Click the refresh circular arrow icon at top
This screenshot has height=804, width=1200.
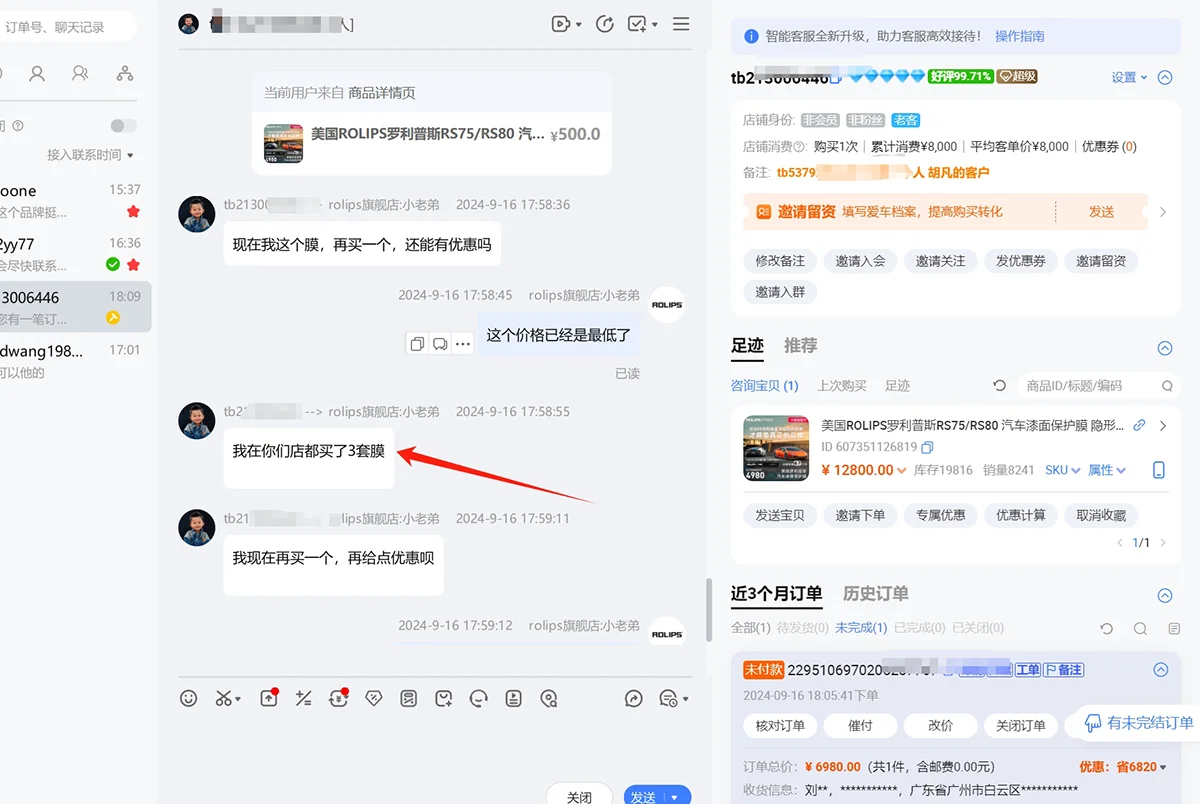pos(604,25)
